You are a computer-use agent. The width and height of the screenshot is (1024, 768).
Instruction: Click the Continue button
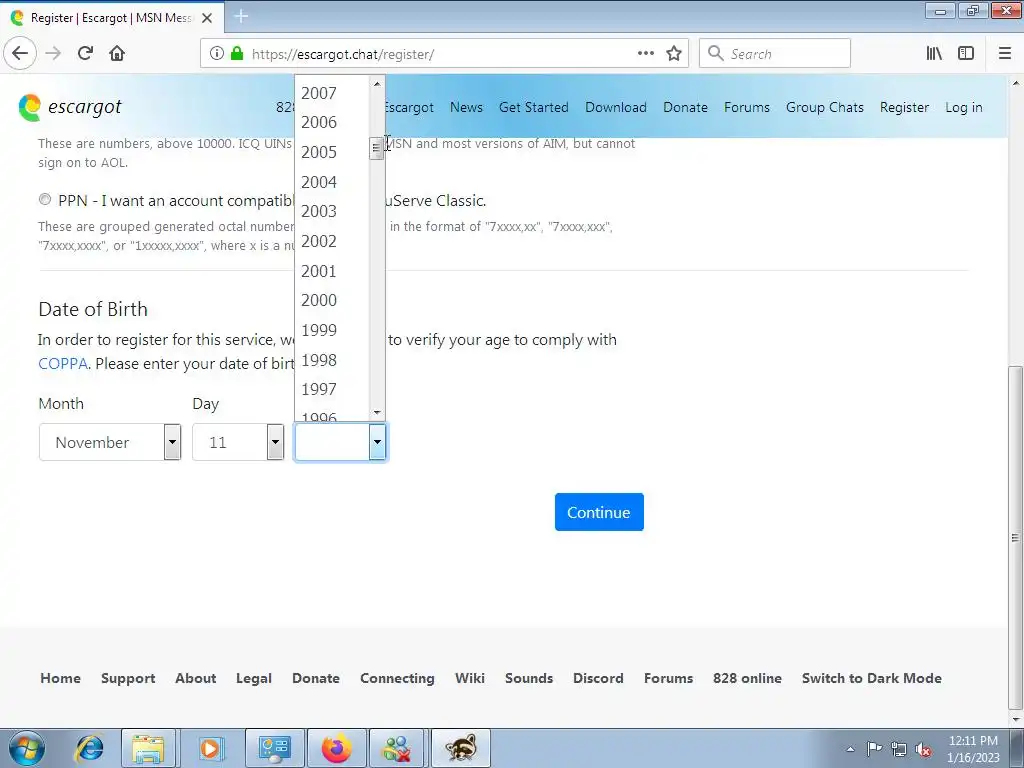click(599, 512)
